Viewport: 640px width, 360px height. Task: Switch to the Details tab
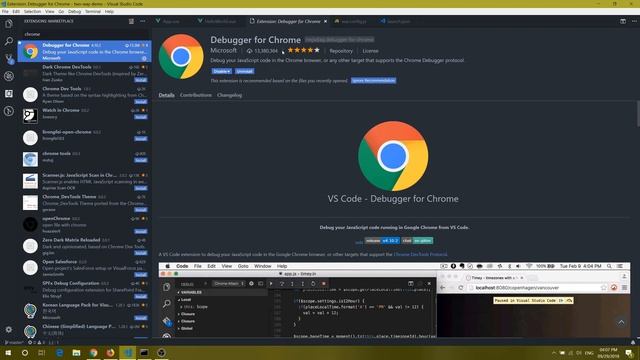[x=167, y=95]
